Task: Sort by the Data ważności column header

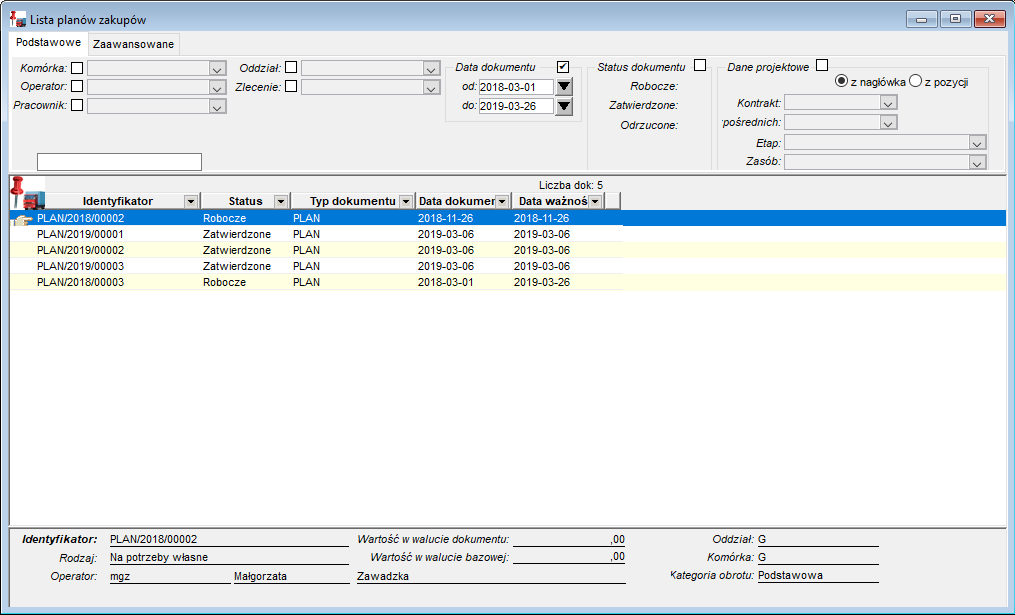Action: coord(552,201)
